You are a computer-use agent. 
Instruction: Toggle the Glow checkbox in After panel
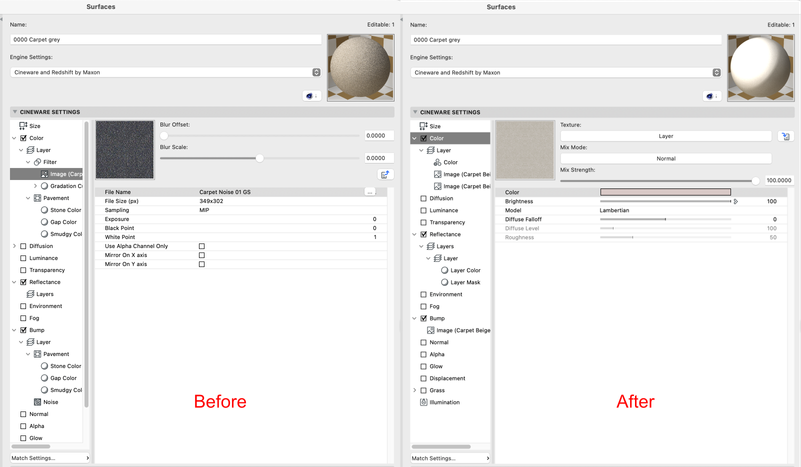click(423, 366)
